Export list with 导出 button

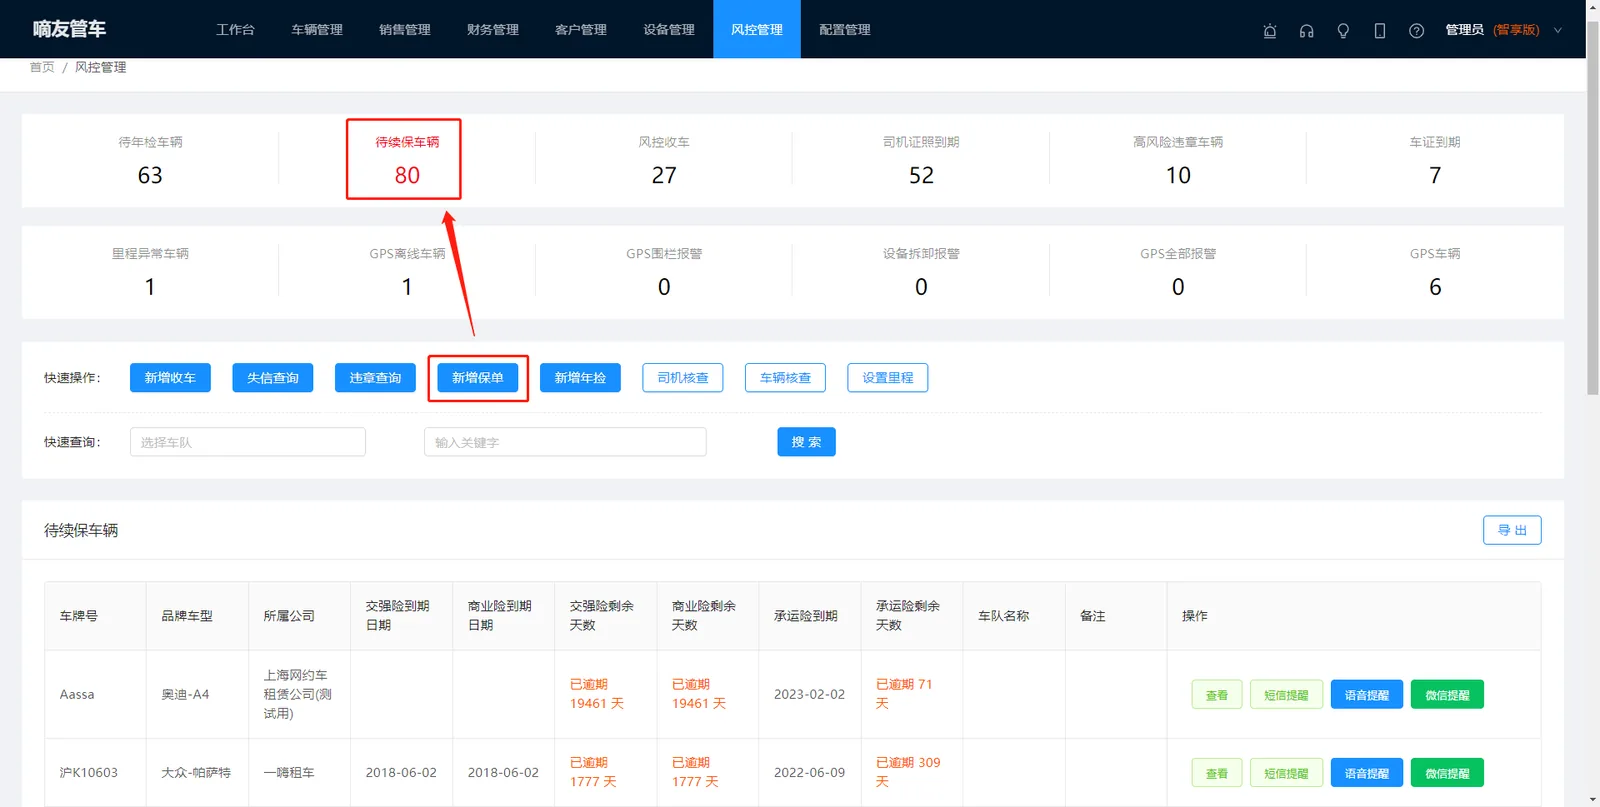(x=1512, y=530)
